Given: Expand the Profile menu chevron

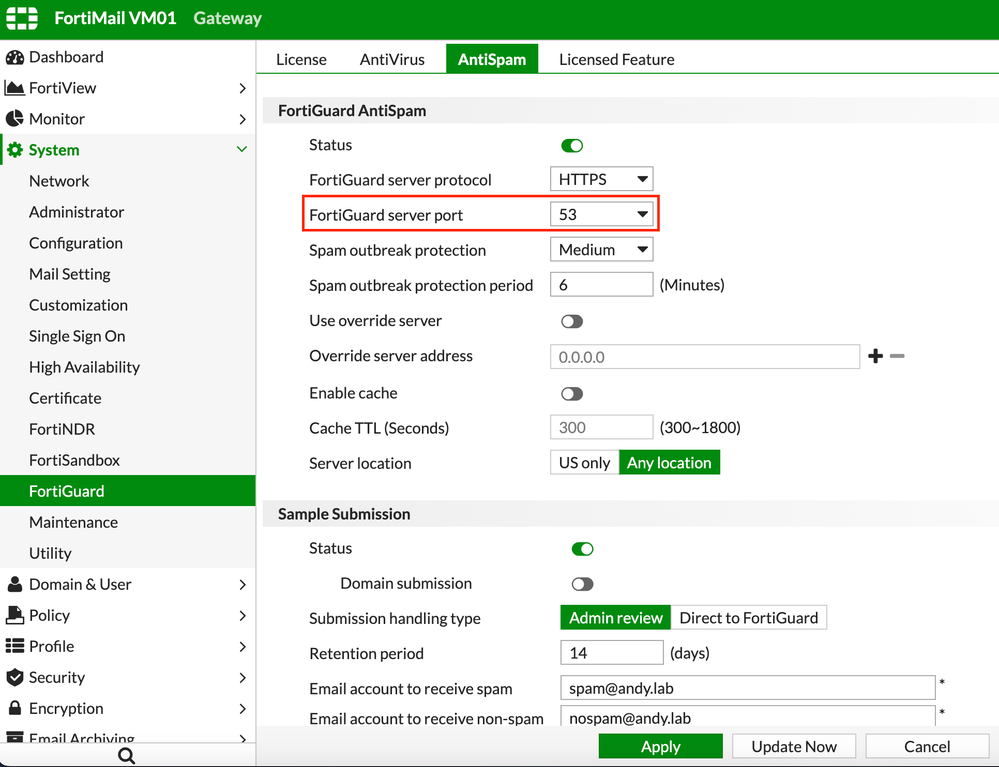Looking at the screenshot, I should [x=242, y=647].
